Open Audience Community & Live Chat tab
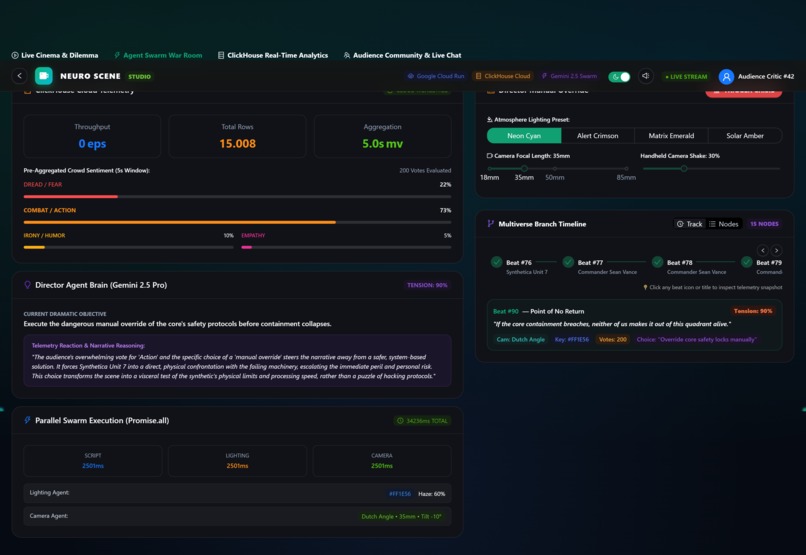The width and height of the screenshot is (806, 555). tap(402, 55)
